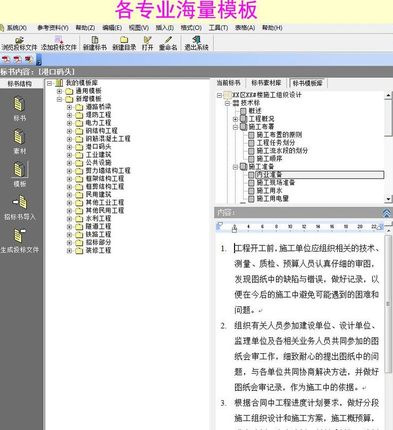Viewport: 393px width, 430px height.
Task: Click the left indent marker on the ruler
Action: (x=234, y=228)
